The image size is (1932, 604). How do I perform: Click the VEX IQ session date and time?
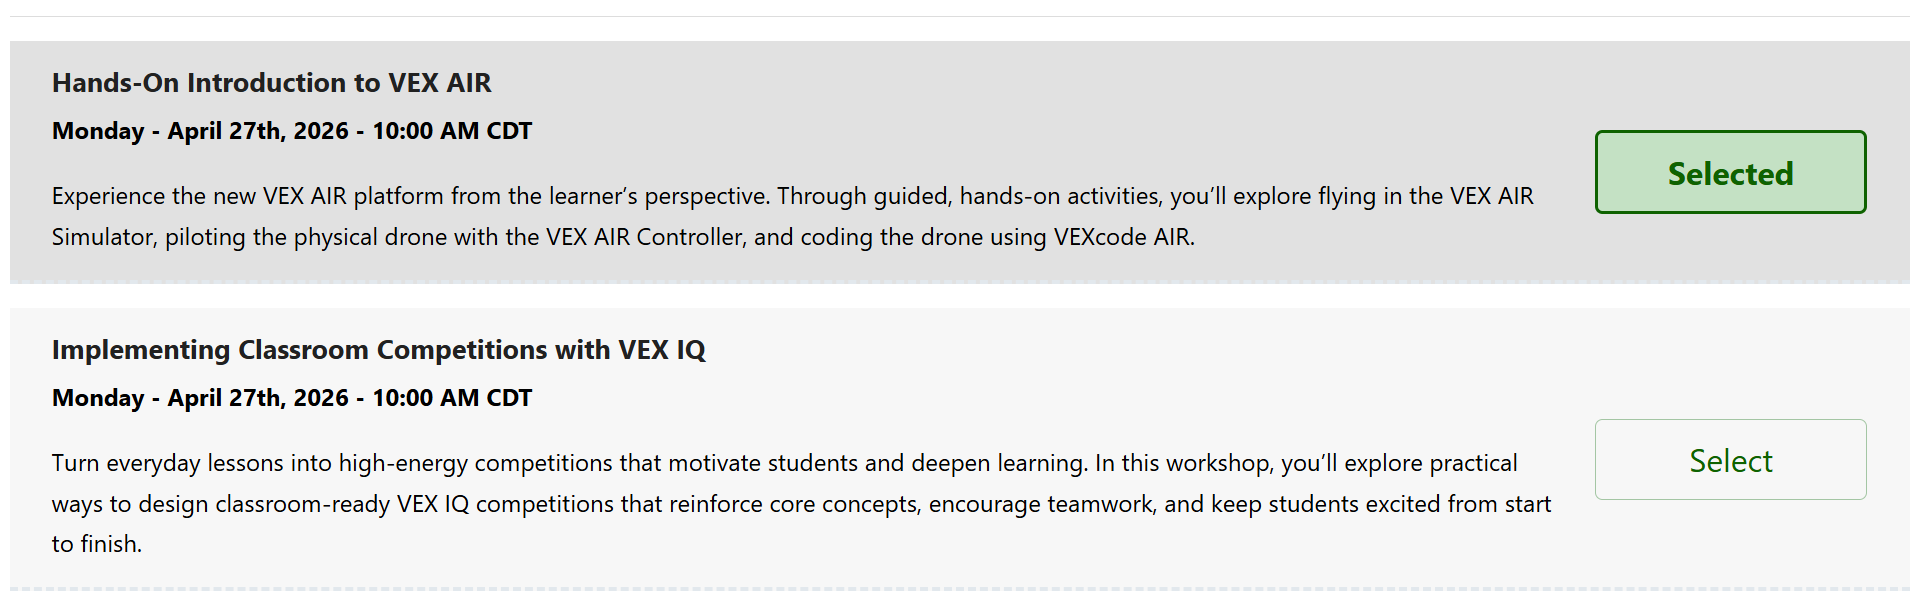pyautogui.click(x=291, y=398)
